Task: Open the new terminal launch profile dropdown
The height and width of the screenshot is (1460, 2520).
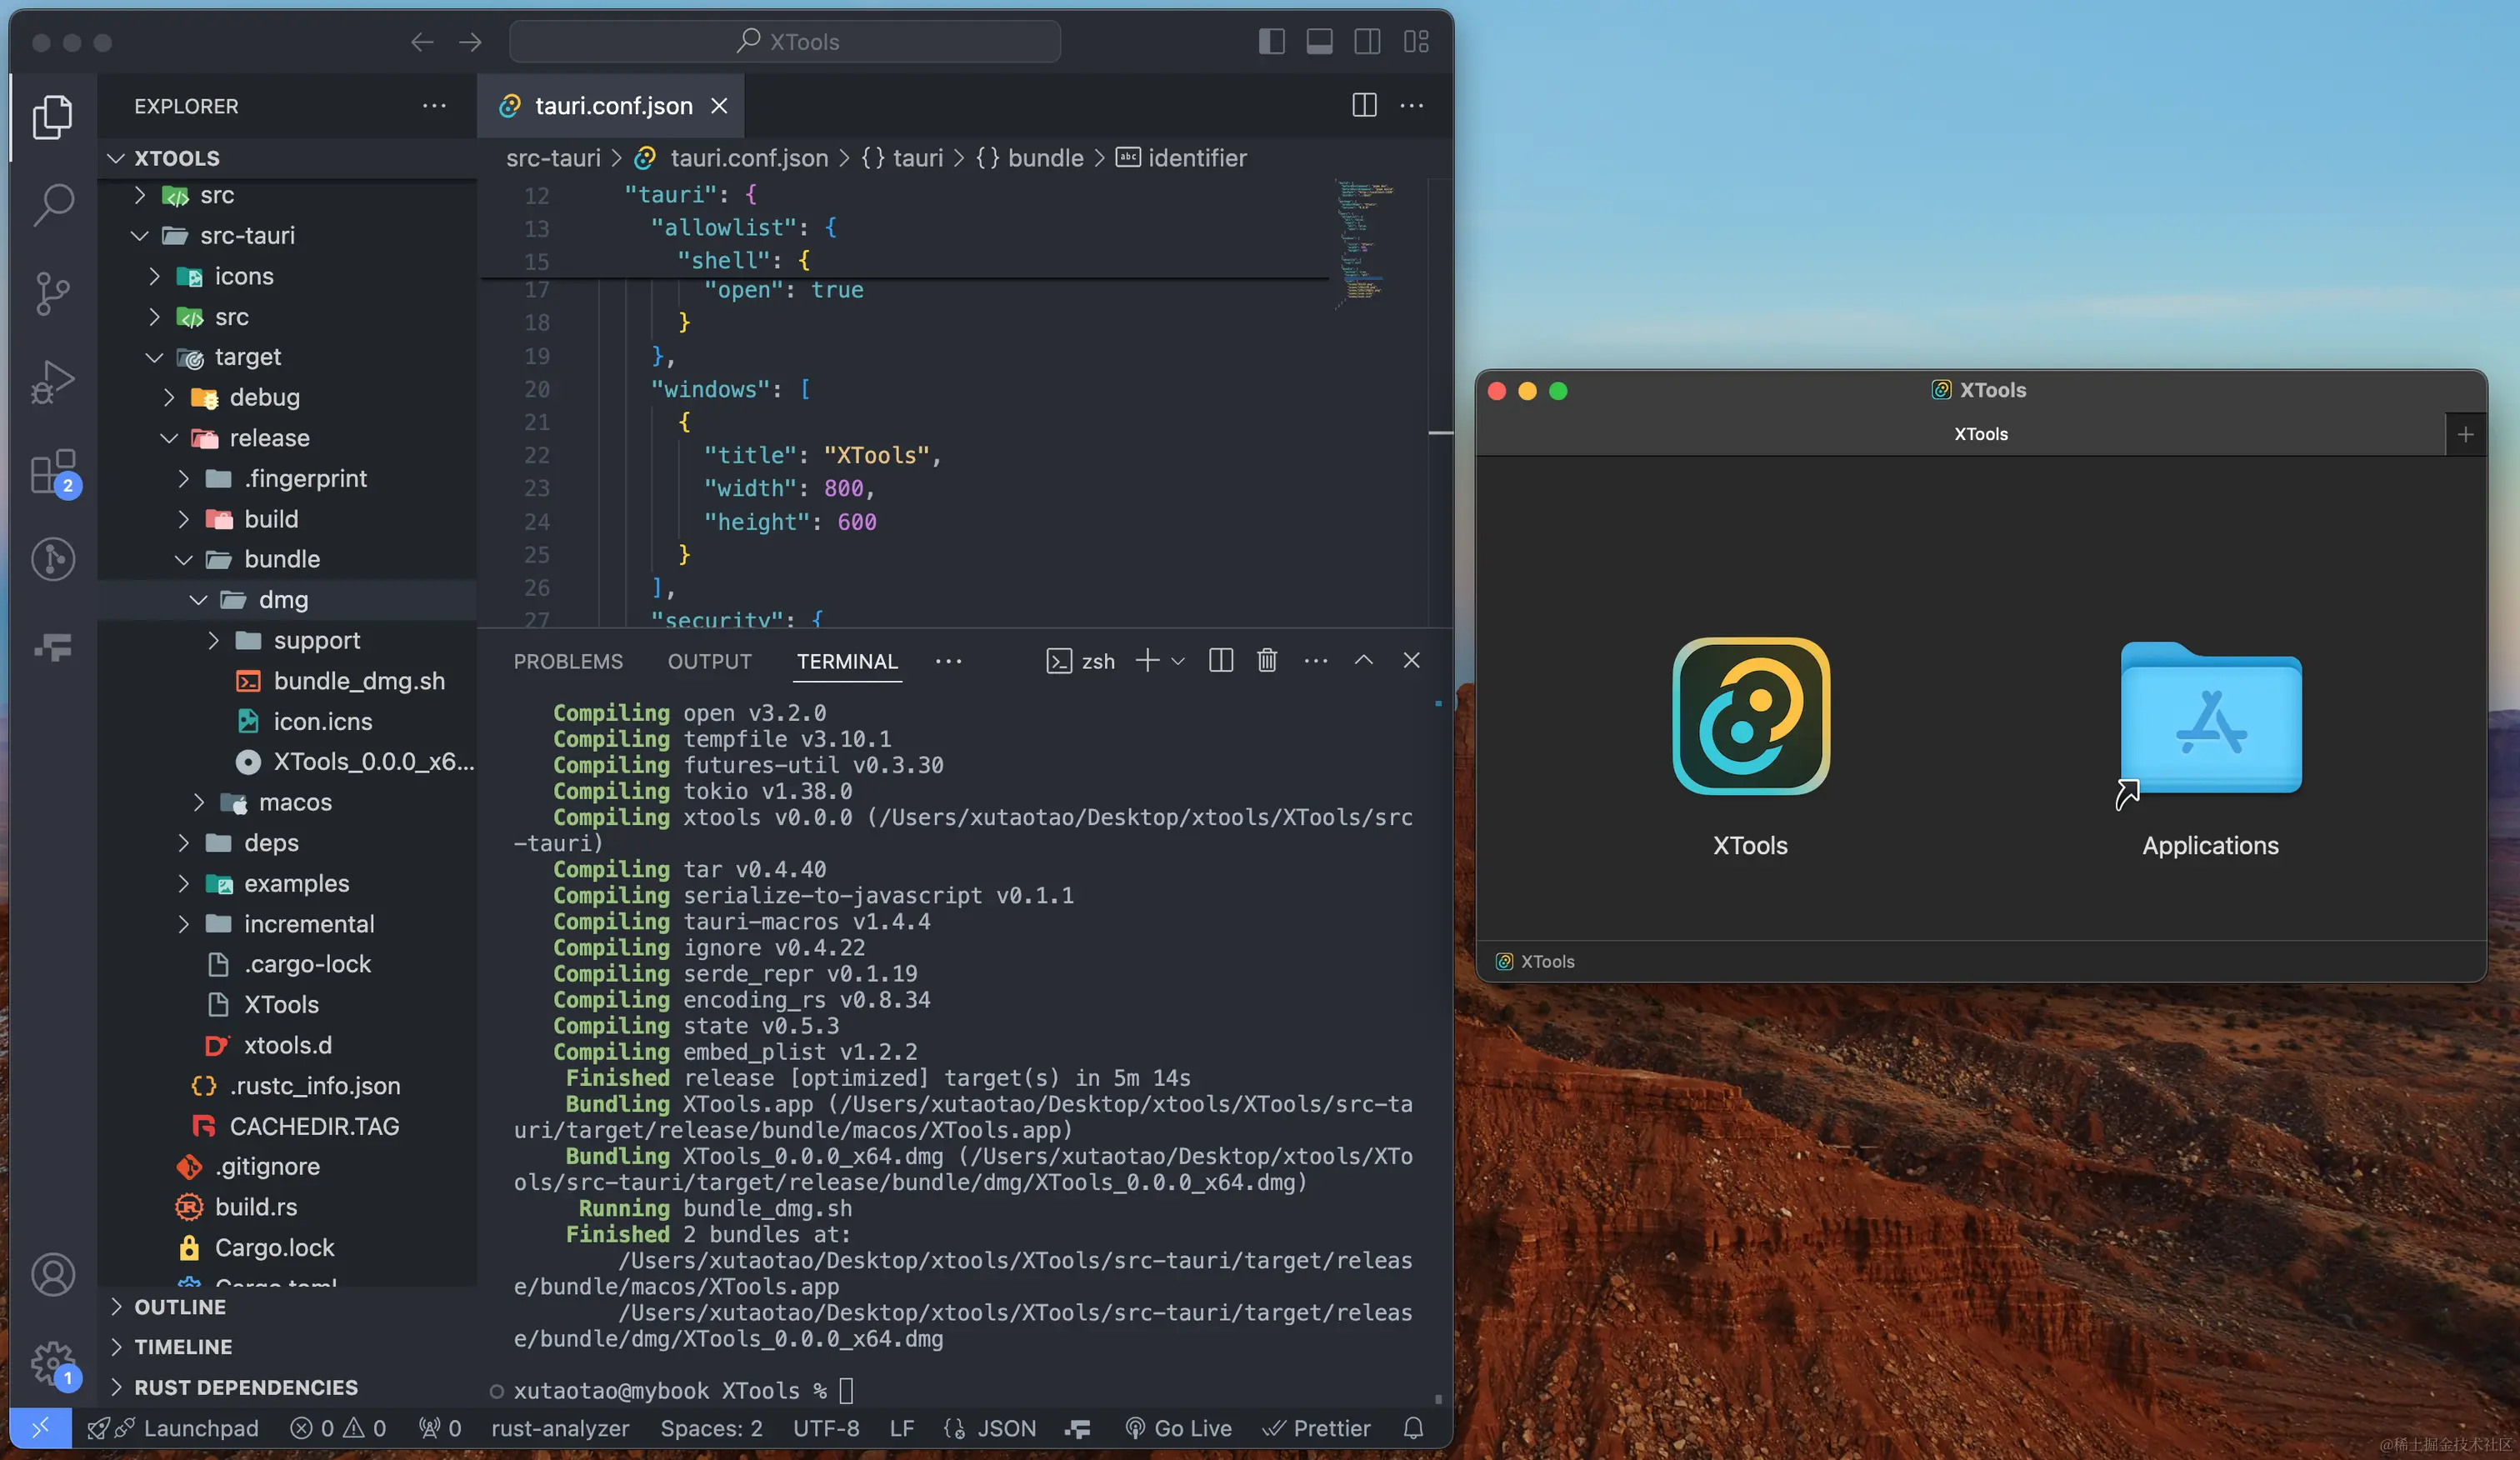Action: (x=1178, y=660)
